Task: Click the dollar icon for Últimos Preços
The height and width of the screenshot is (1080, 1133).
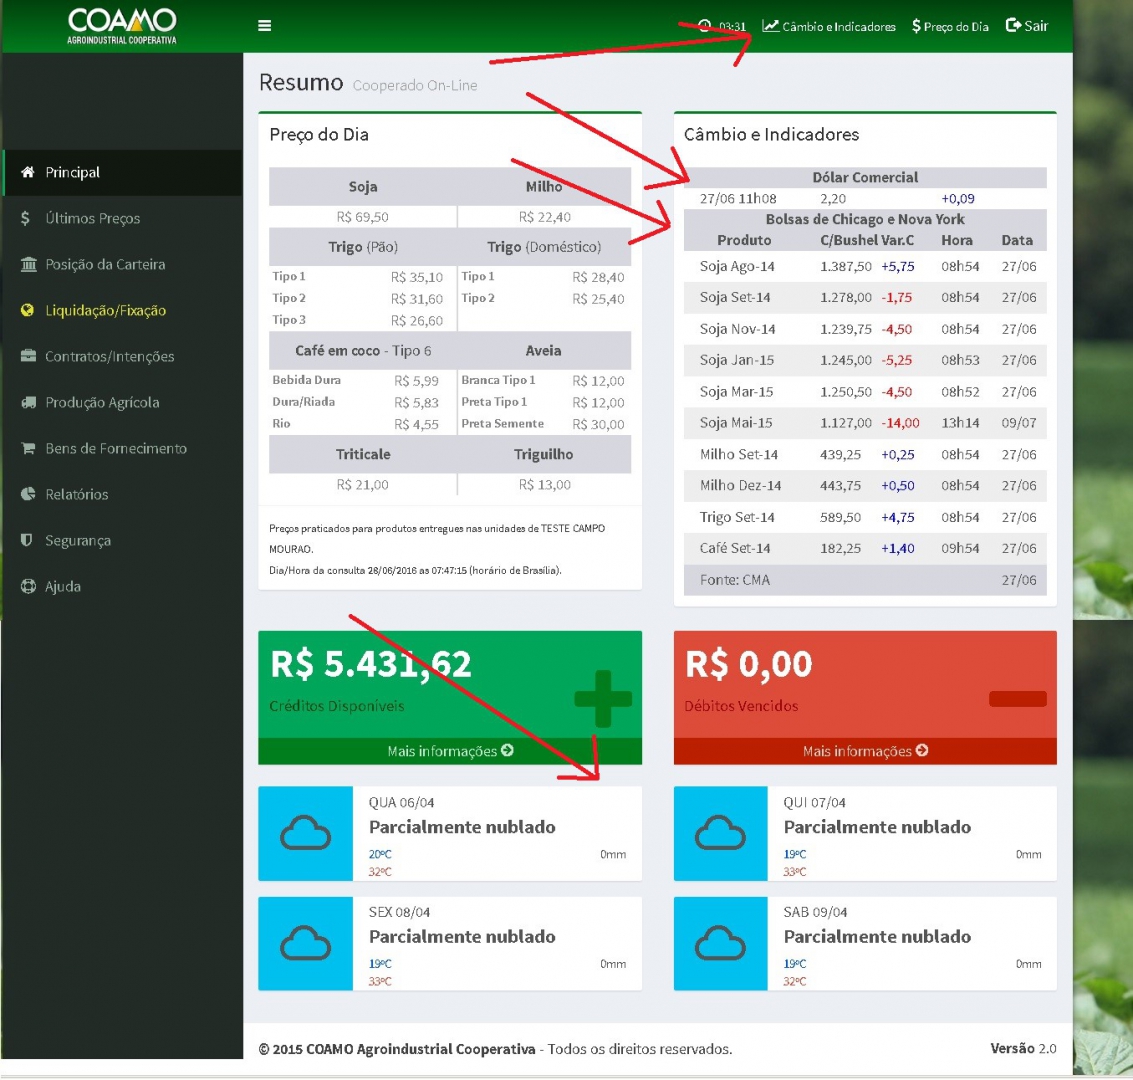Action: [26, 218]
